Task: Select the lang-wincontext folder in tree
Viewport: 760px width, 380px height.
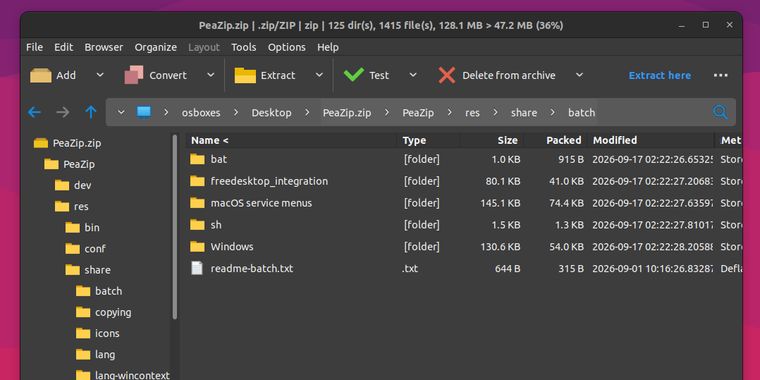Action: pos(132,375)
